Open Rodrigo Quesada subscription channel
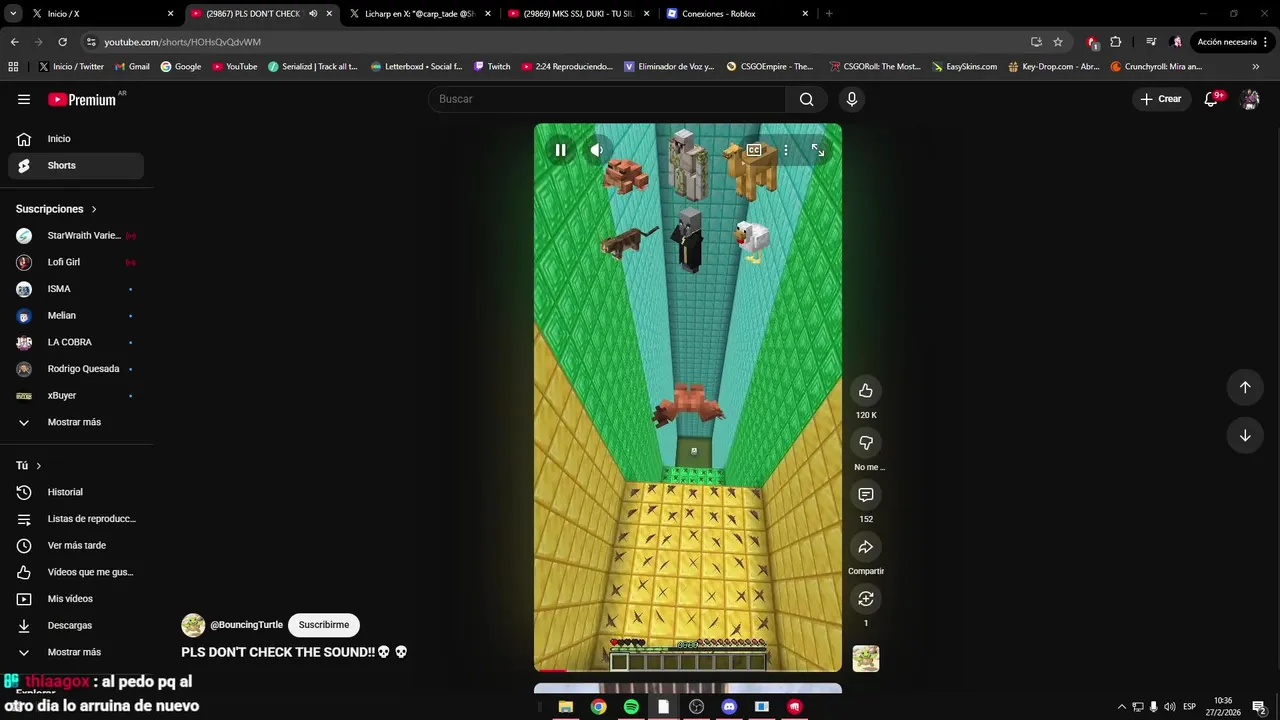This screenshot has height=720, width=1280. point(76,369)
